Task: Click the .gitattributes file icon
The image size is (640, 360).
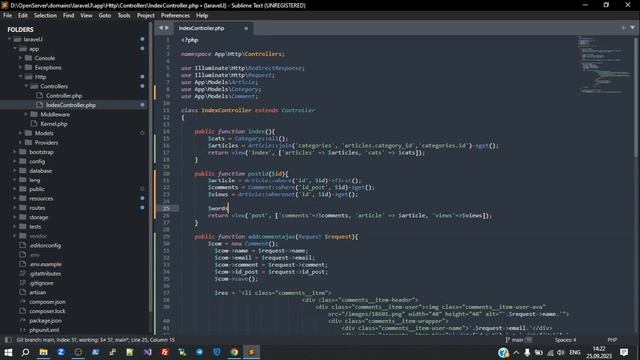Action: pos(23,273)
